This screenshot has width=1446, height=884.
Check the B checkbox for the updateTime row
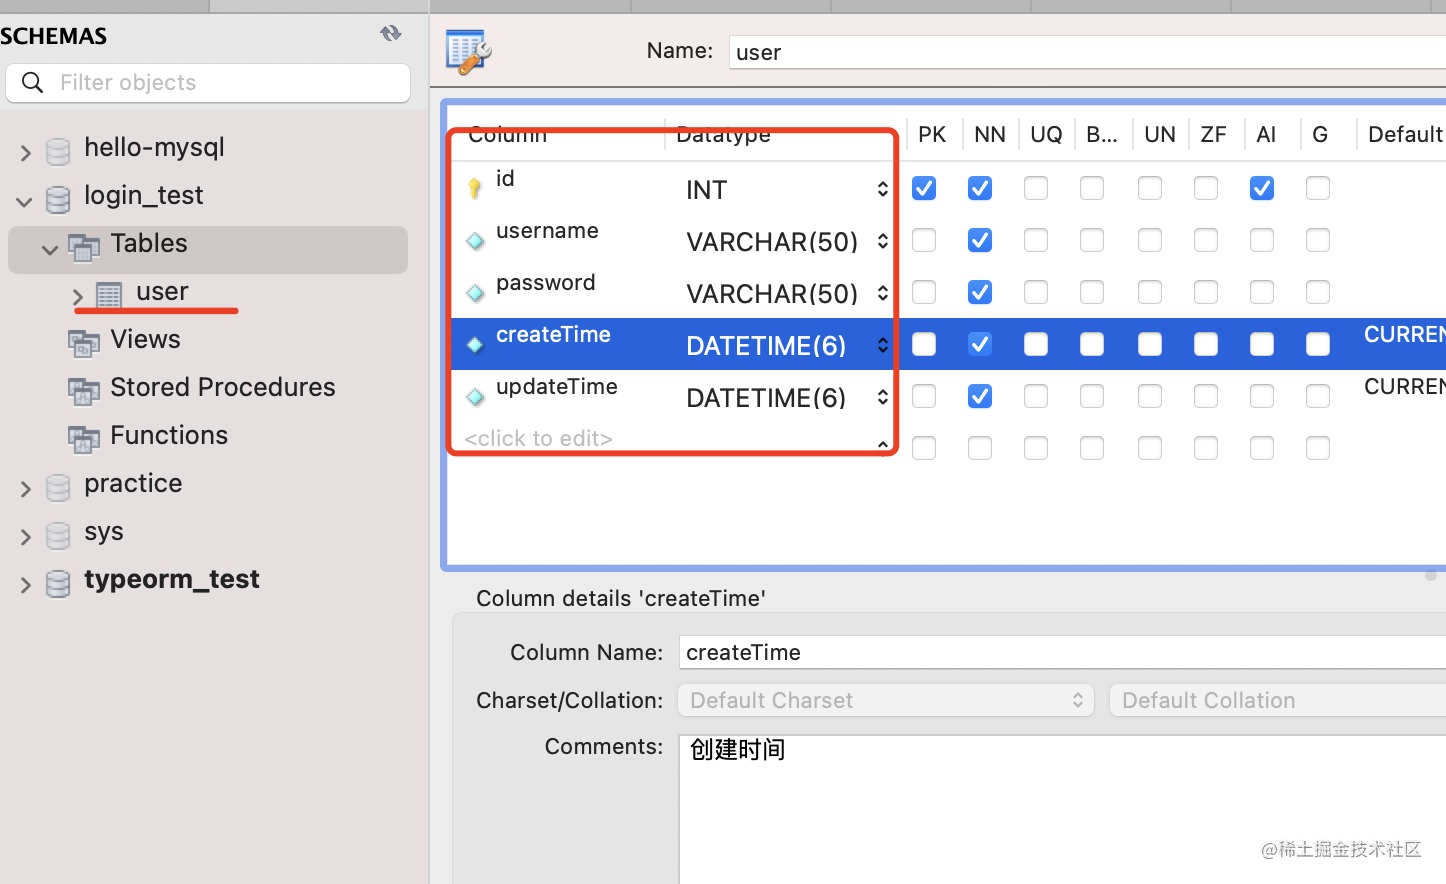(x=1092, y=396)
